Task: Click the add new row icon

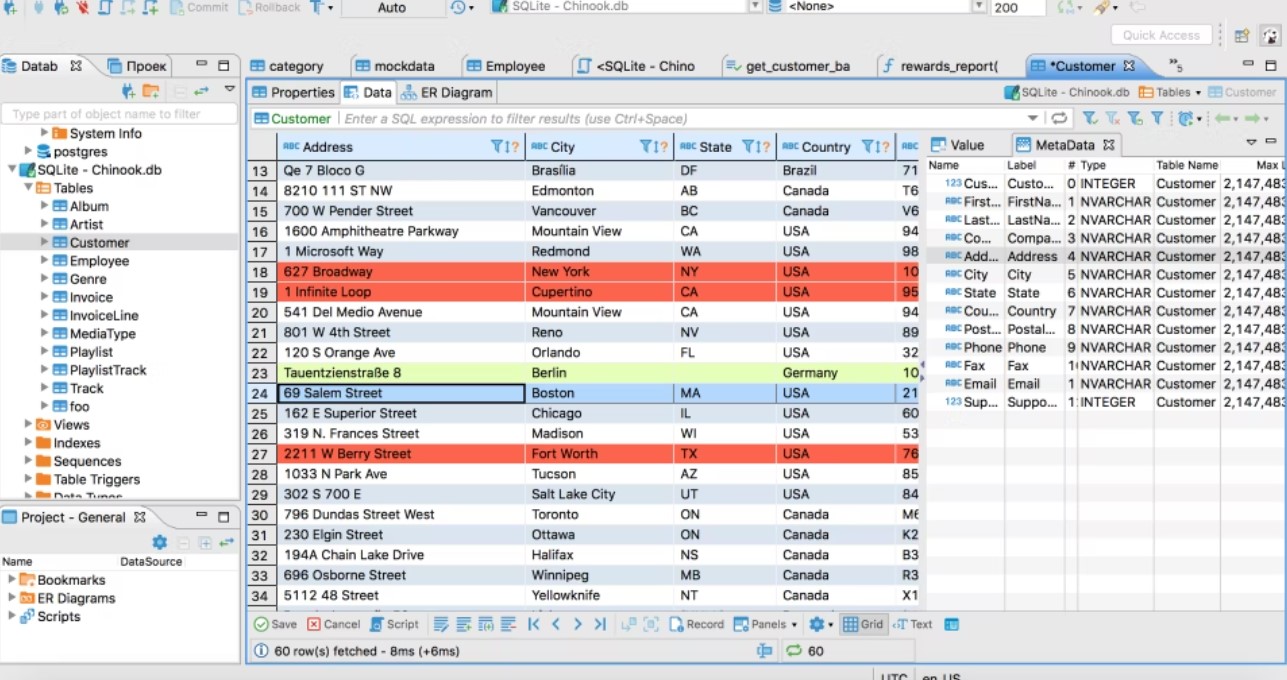Action: 464,624
